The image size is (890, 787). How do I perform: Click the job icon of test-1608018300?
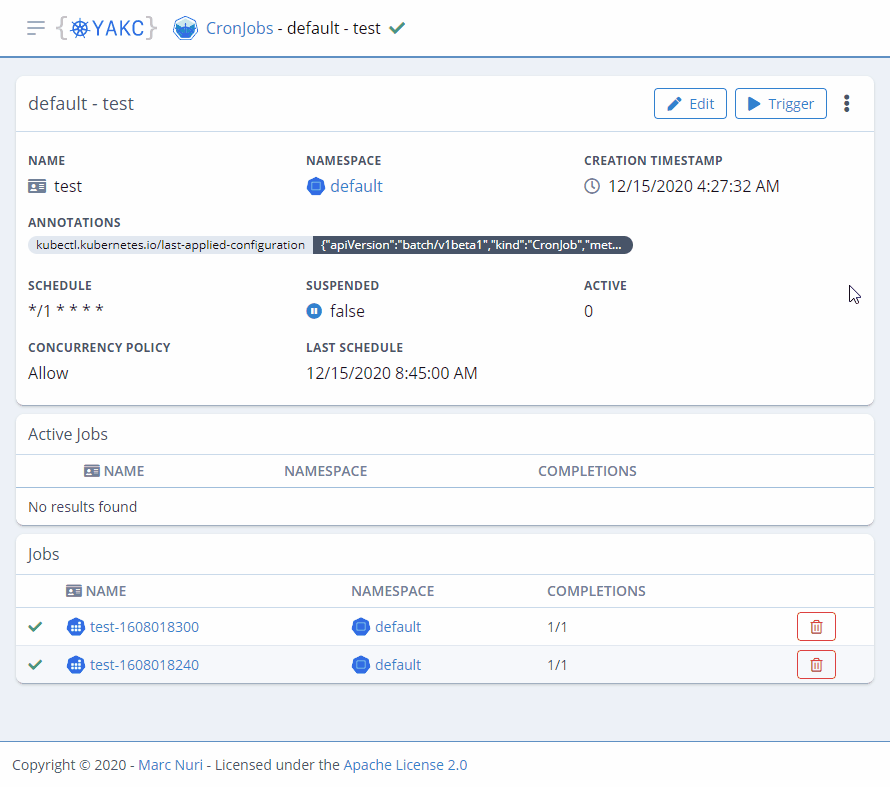[x=75, y=627]
